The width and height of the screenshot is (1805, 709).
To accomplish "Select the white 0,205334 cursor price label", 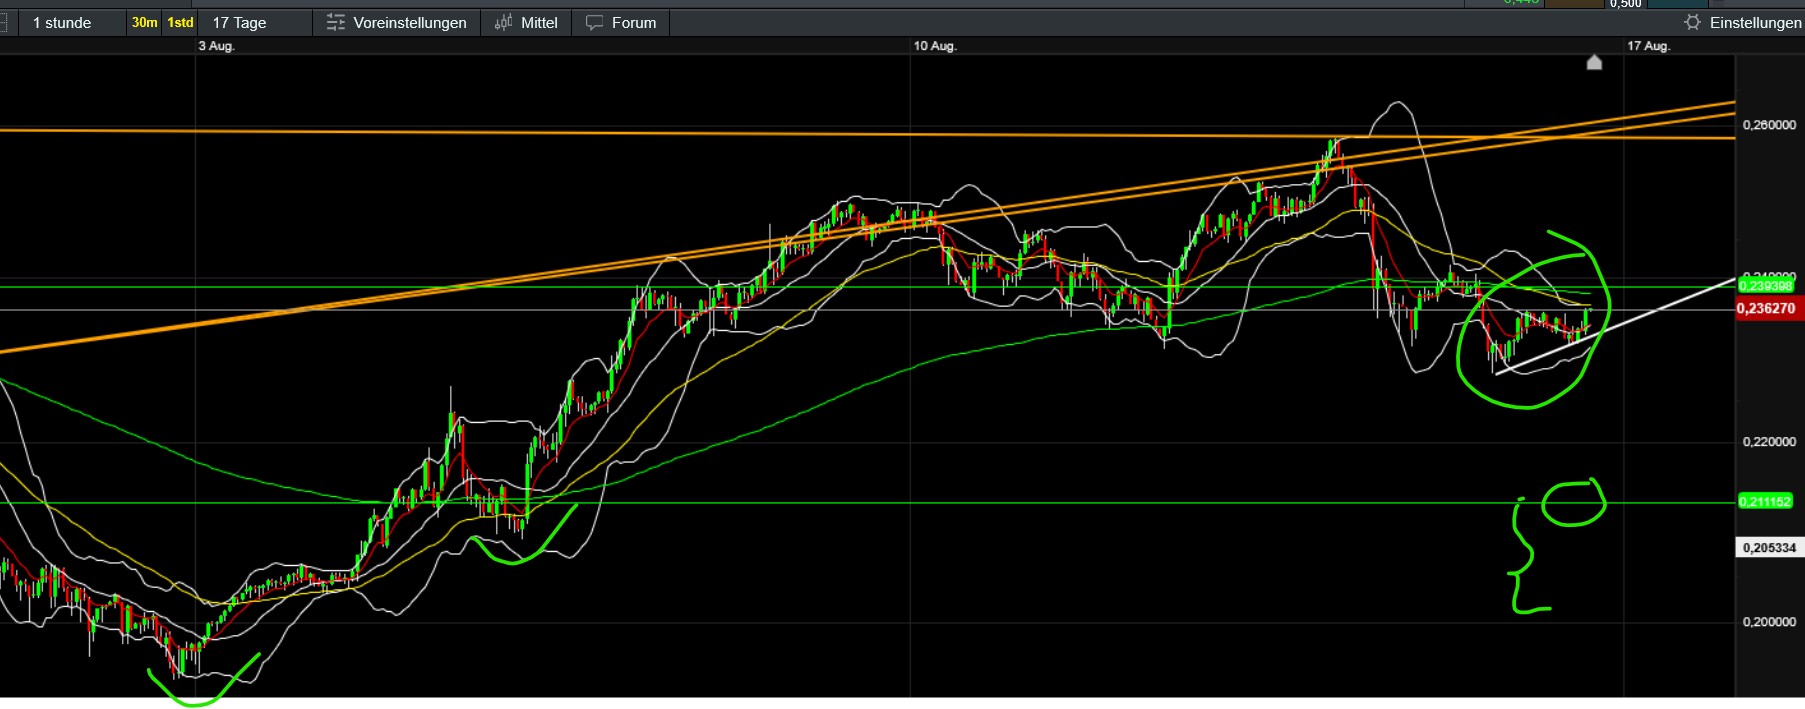I will [x=1769, y=547].
